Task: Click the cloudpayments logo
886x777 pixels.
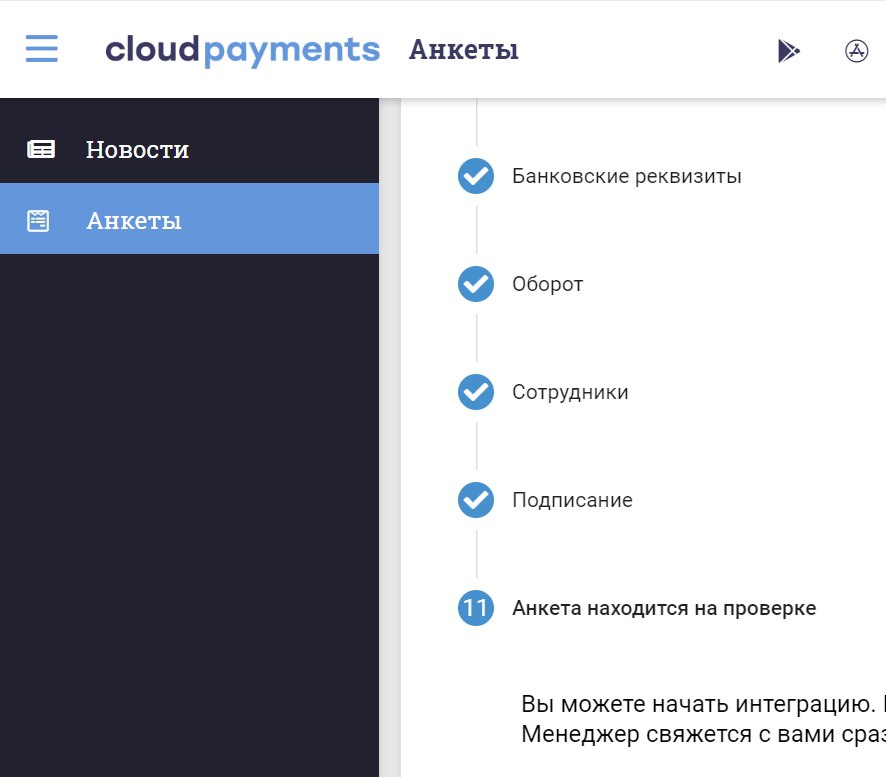Action: pos(242,50)
